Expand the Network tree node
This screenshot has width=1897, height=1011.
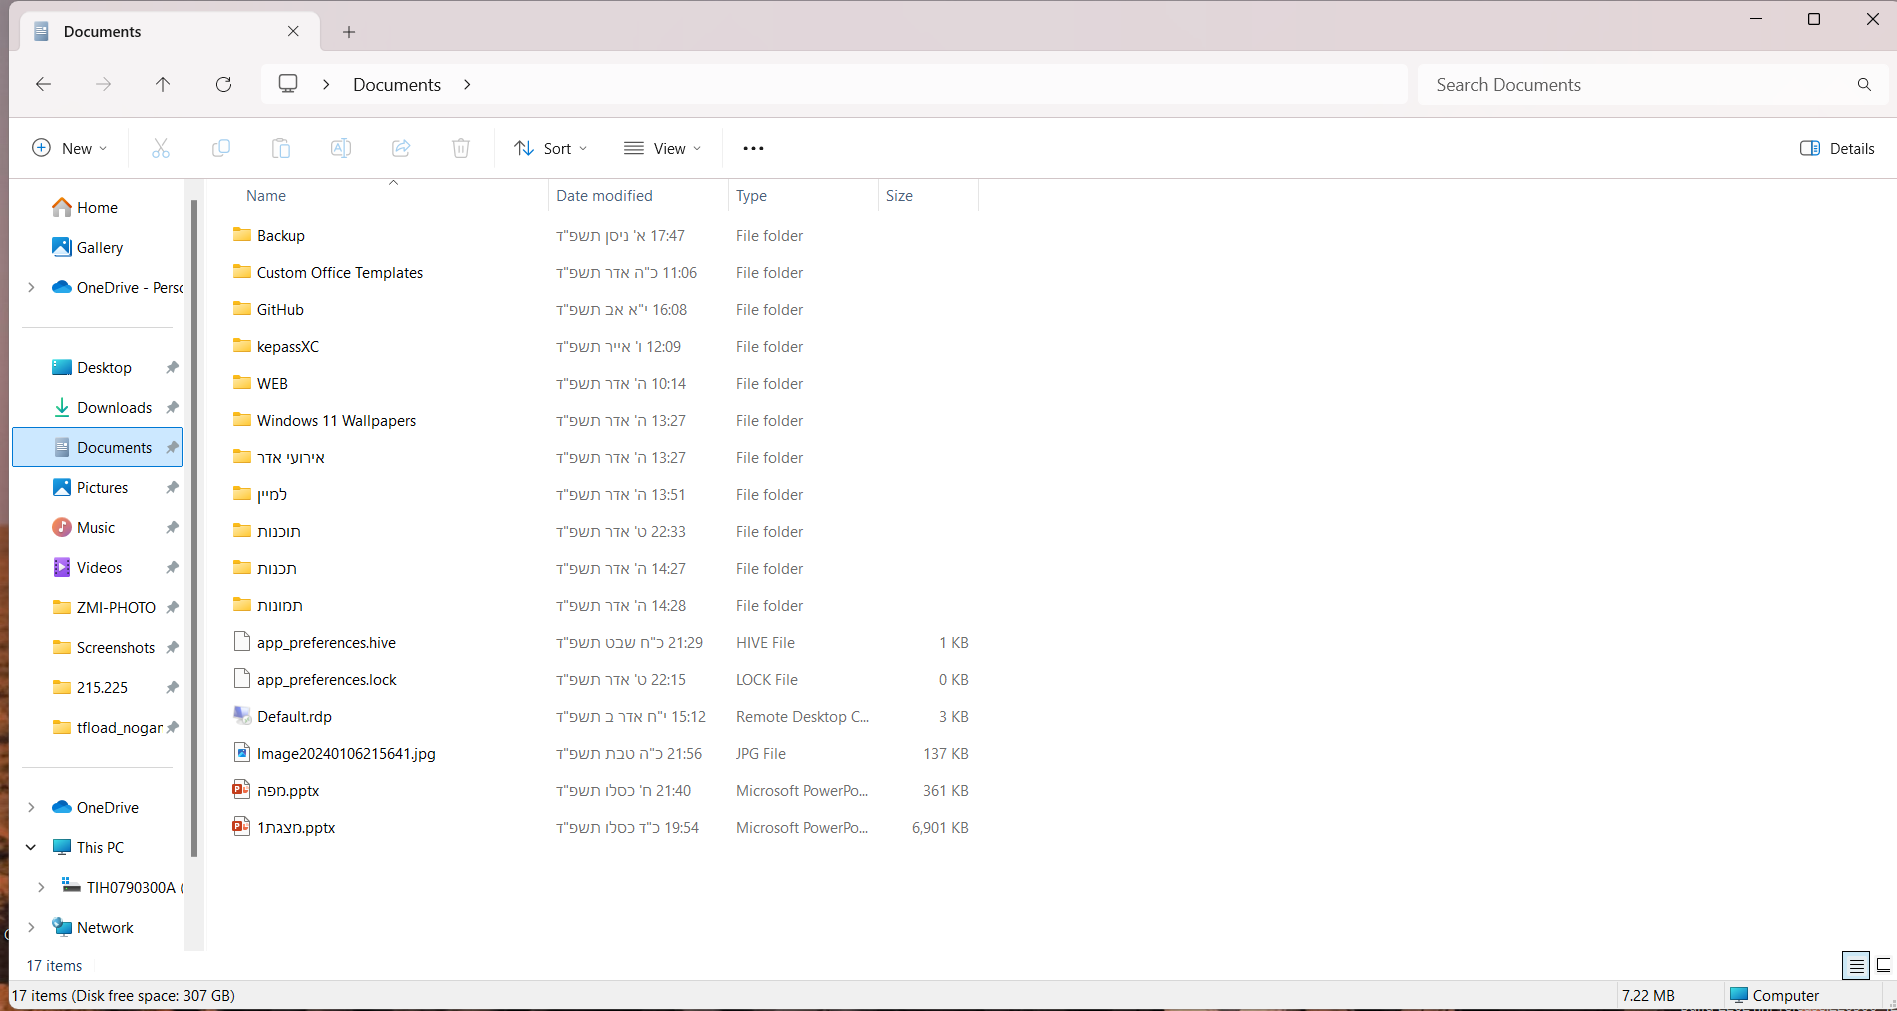point(31,927)
